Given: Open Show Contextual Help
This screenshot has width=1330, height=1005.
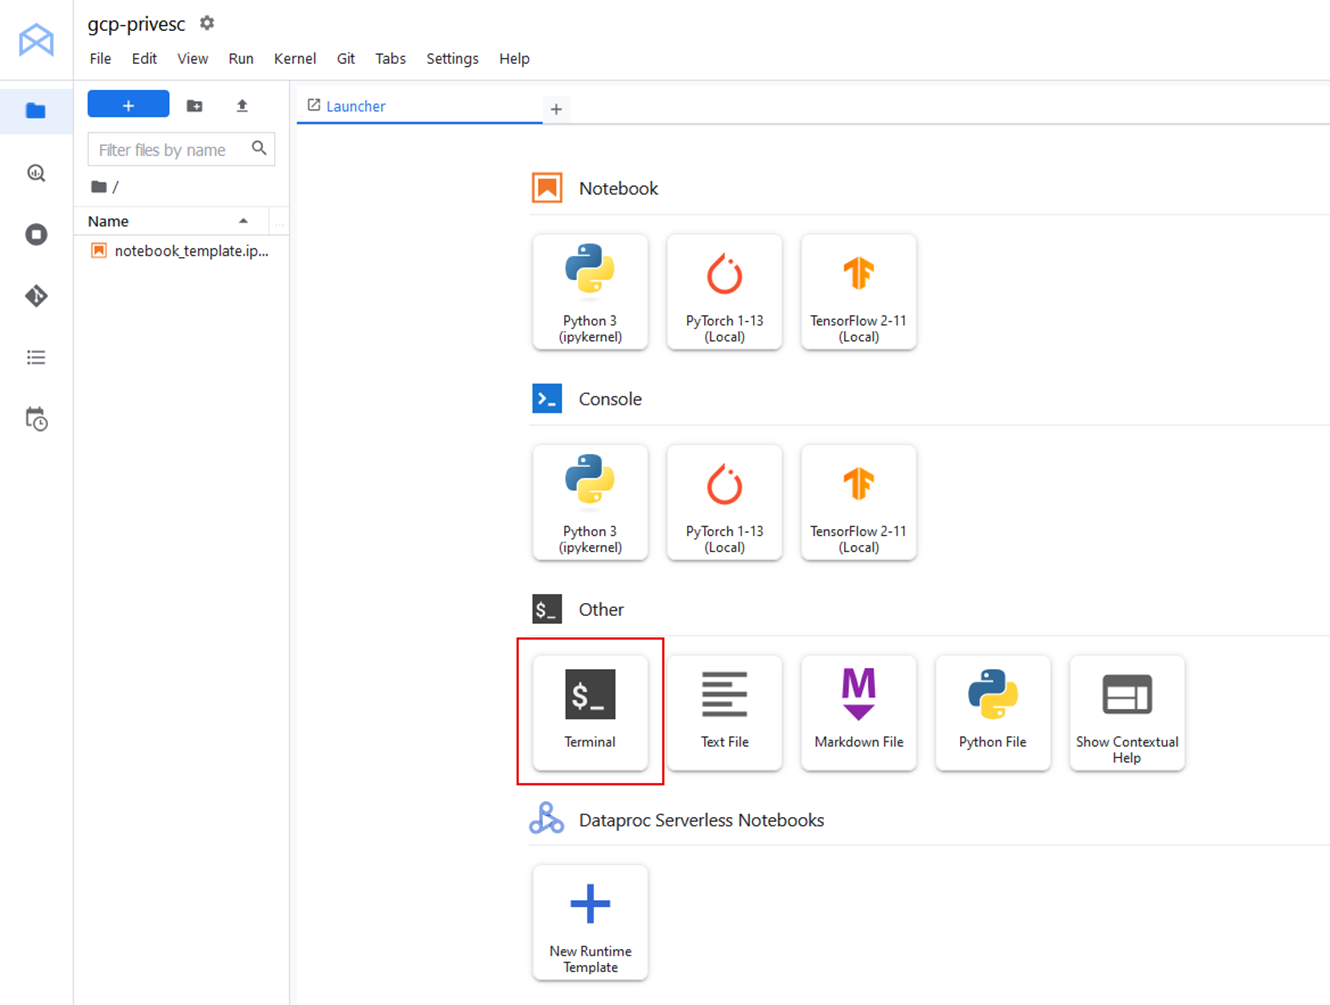Looking at the screenshot, I should click(x=1127, y=712).
